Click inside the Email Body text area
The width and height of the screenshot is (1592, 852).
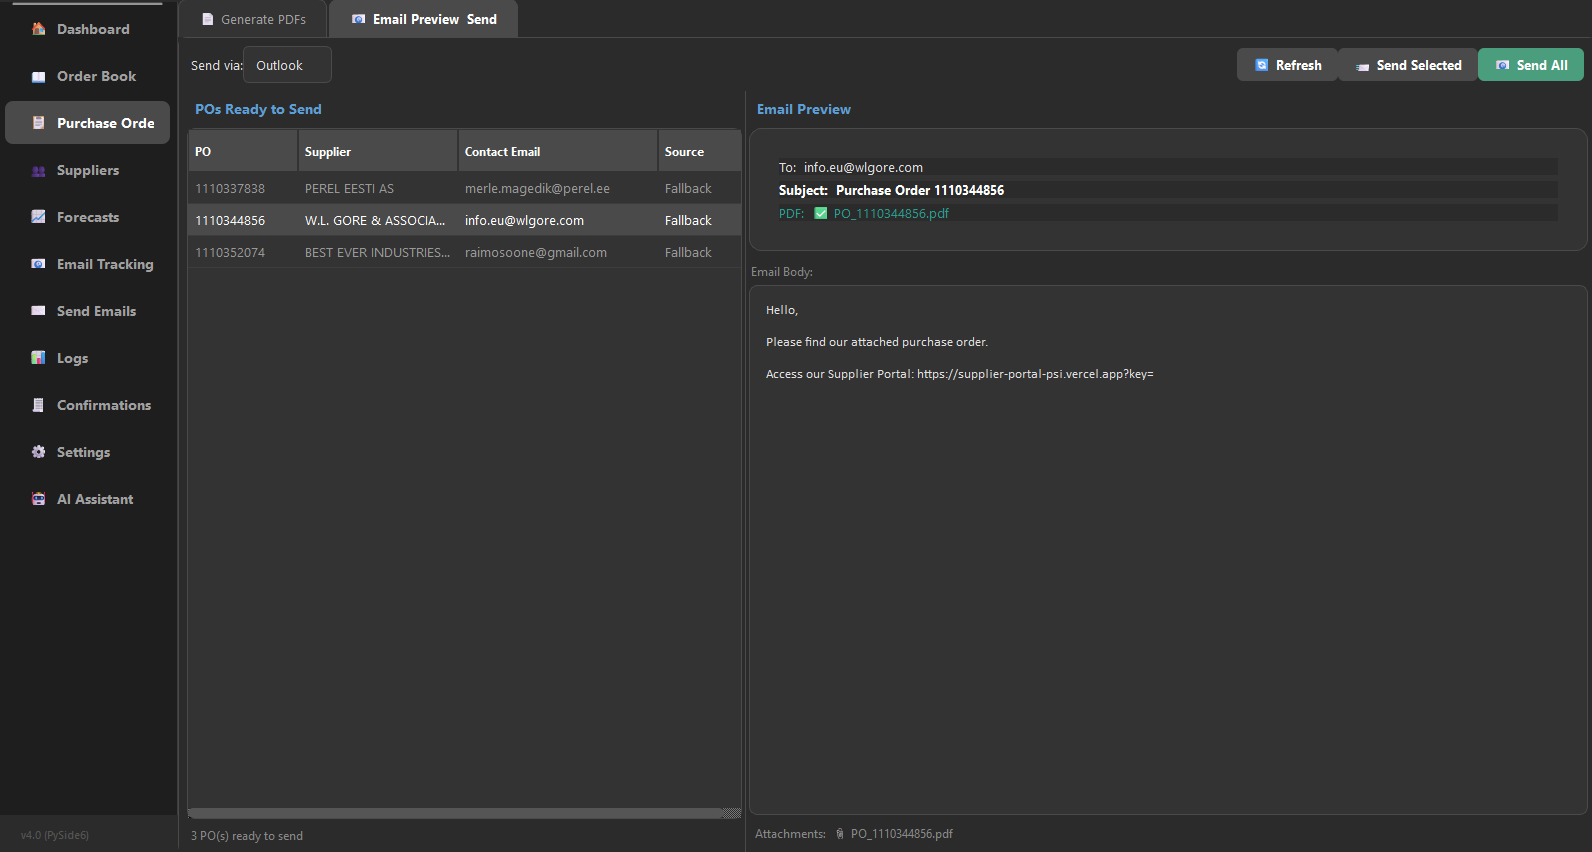pos(1168,550)
